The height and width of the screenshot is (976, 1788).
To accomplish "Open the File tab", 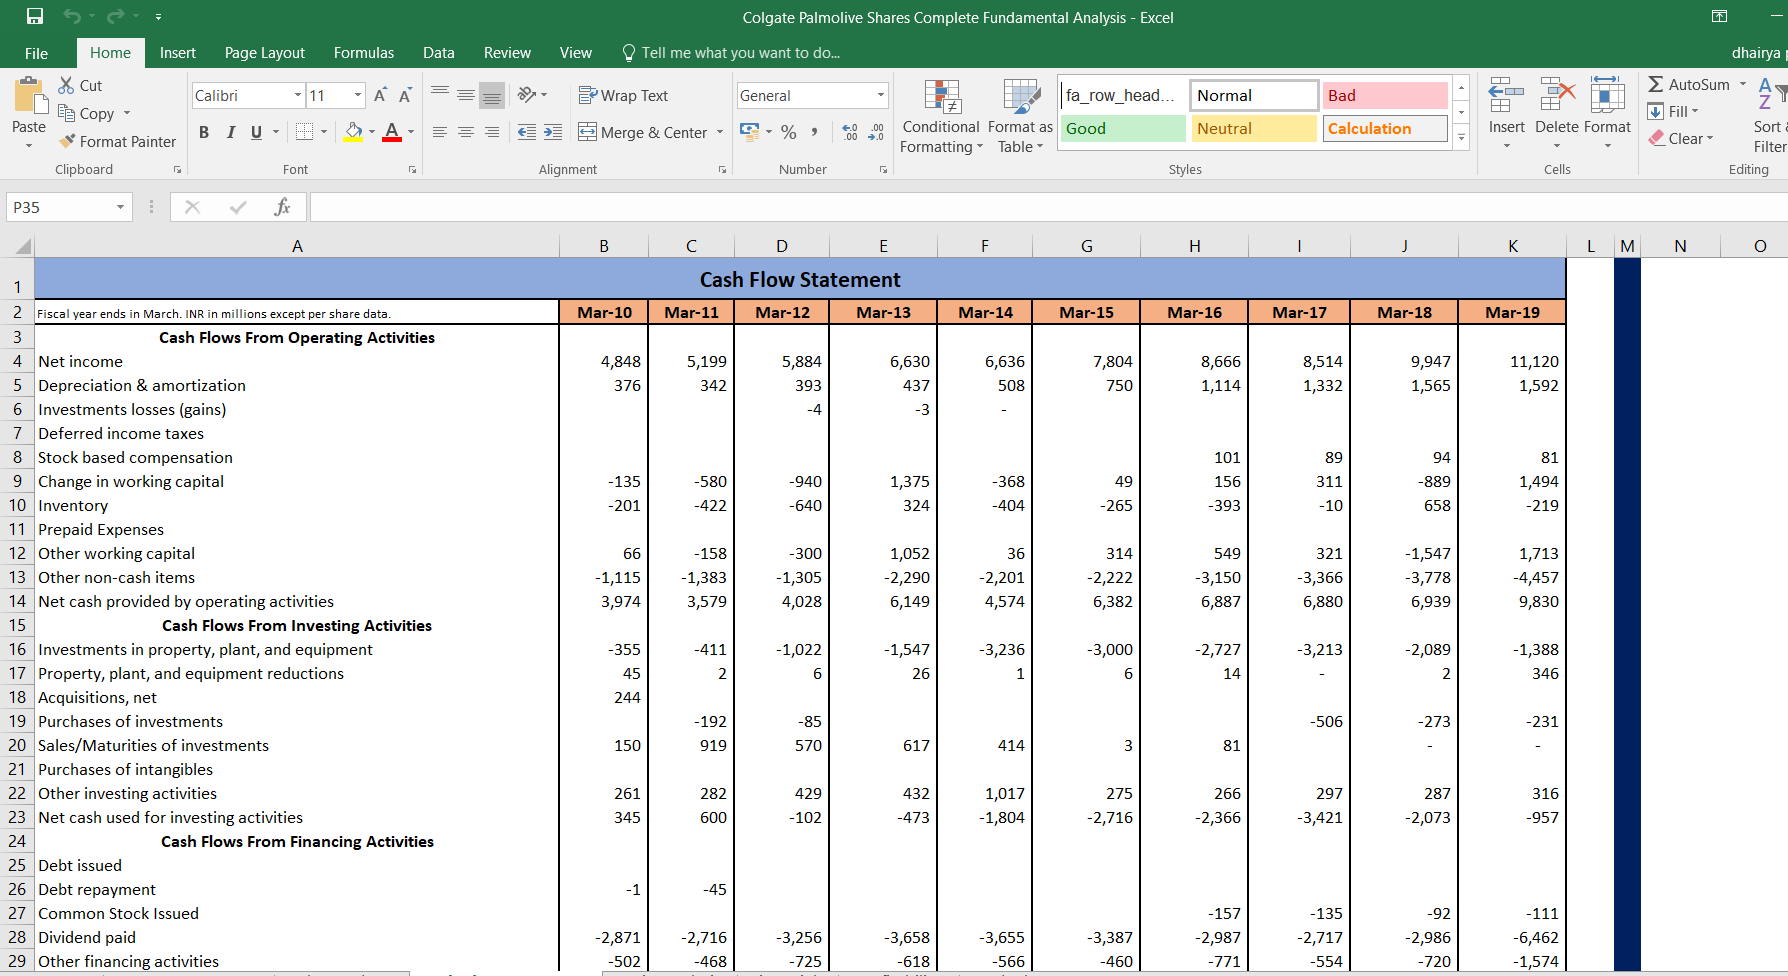I will (x=36, y=53).
